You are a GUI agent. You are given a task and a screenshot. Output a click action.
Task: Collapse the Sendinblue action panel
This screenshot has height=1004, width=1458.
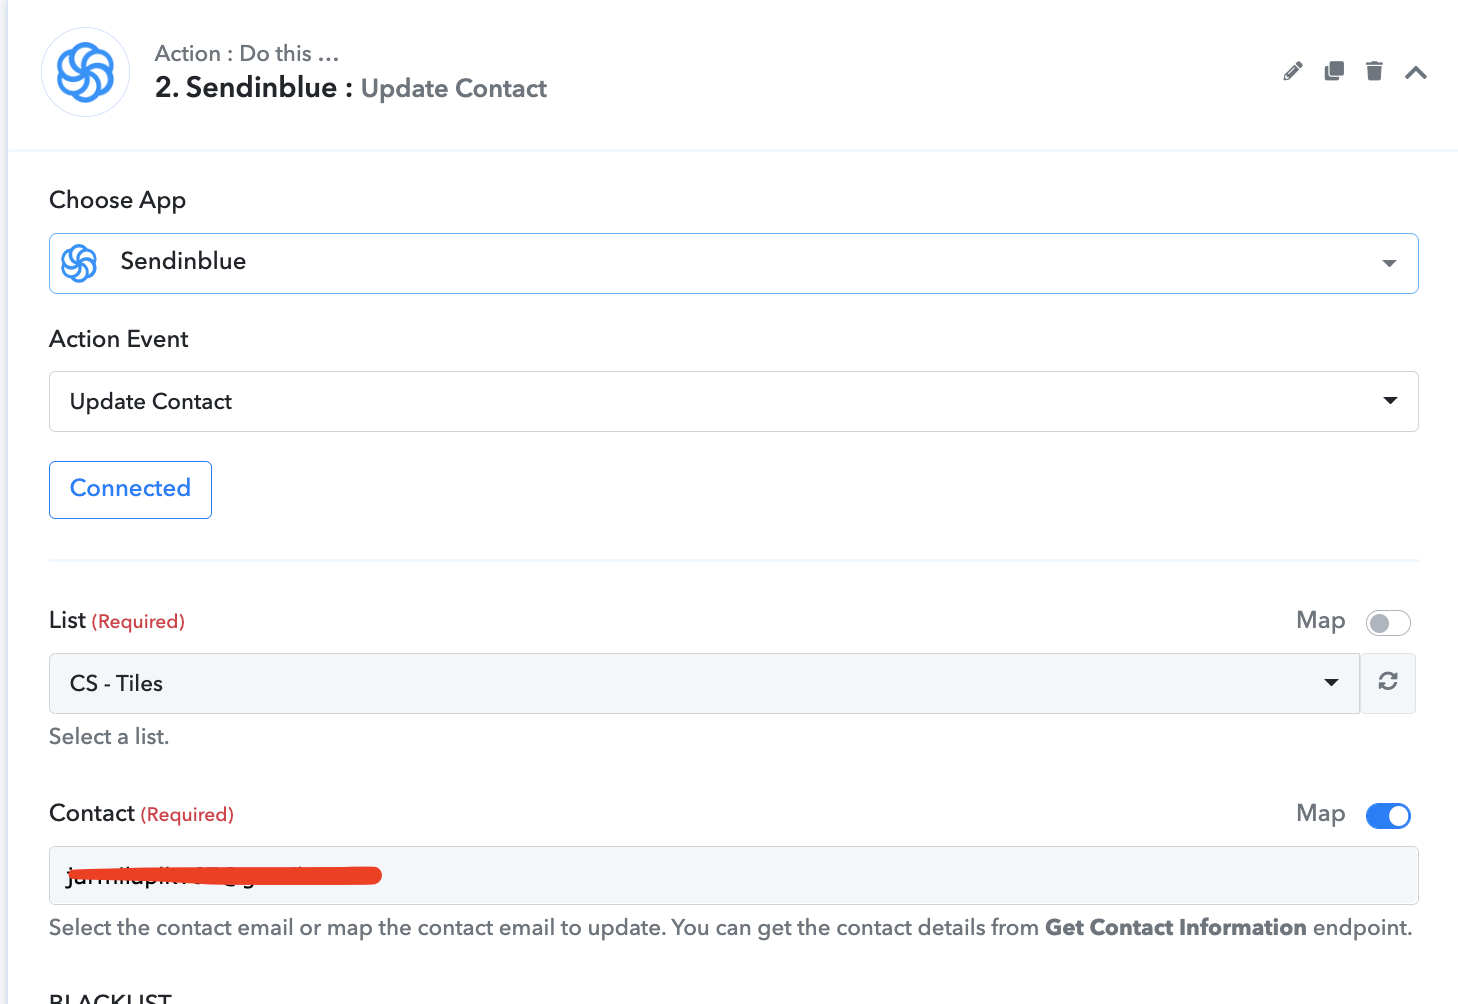[x=1415, y=72]
